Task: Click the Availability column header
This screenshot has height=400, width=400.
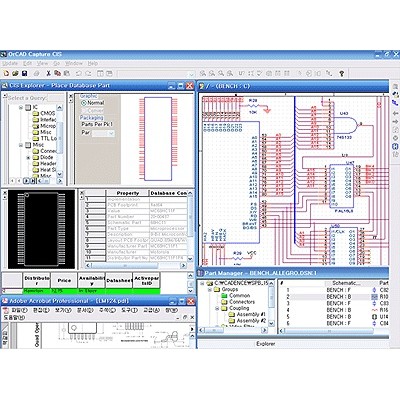Action: 91,280
